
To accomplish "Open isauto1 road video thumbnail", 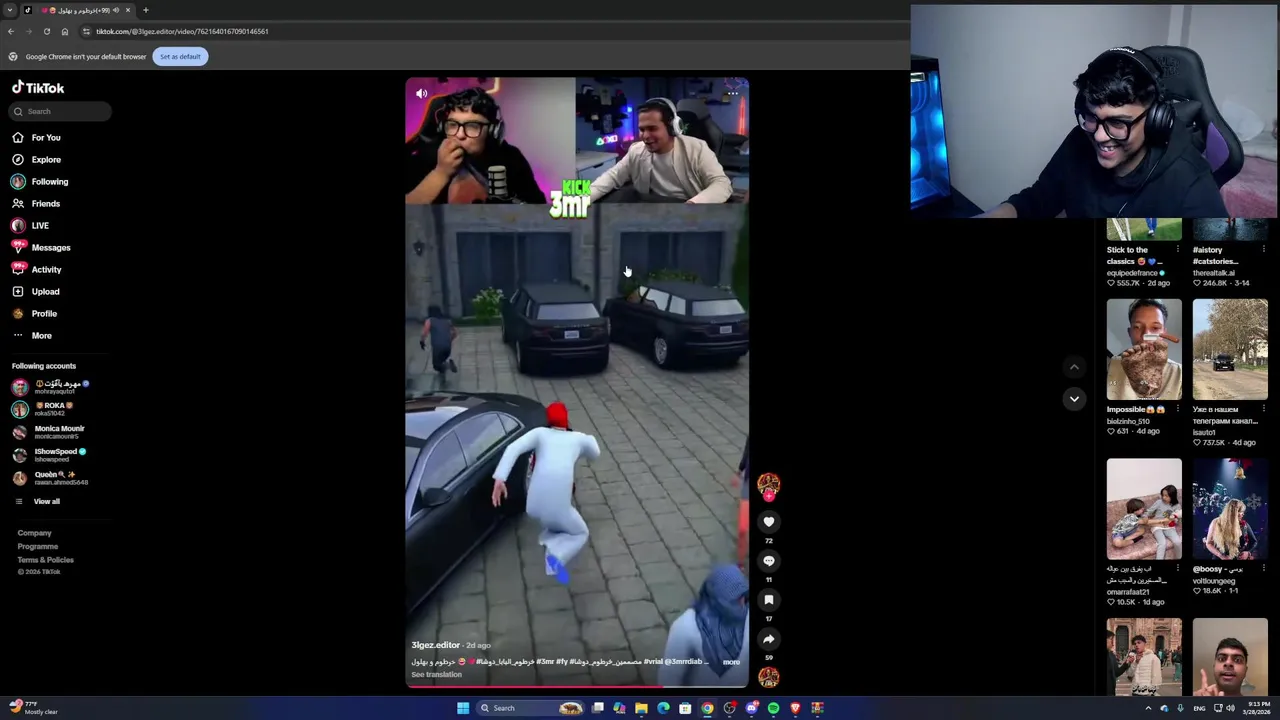I will coord(1230,349).
